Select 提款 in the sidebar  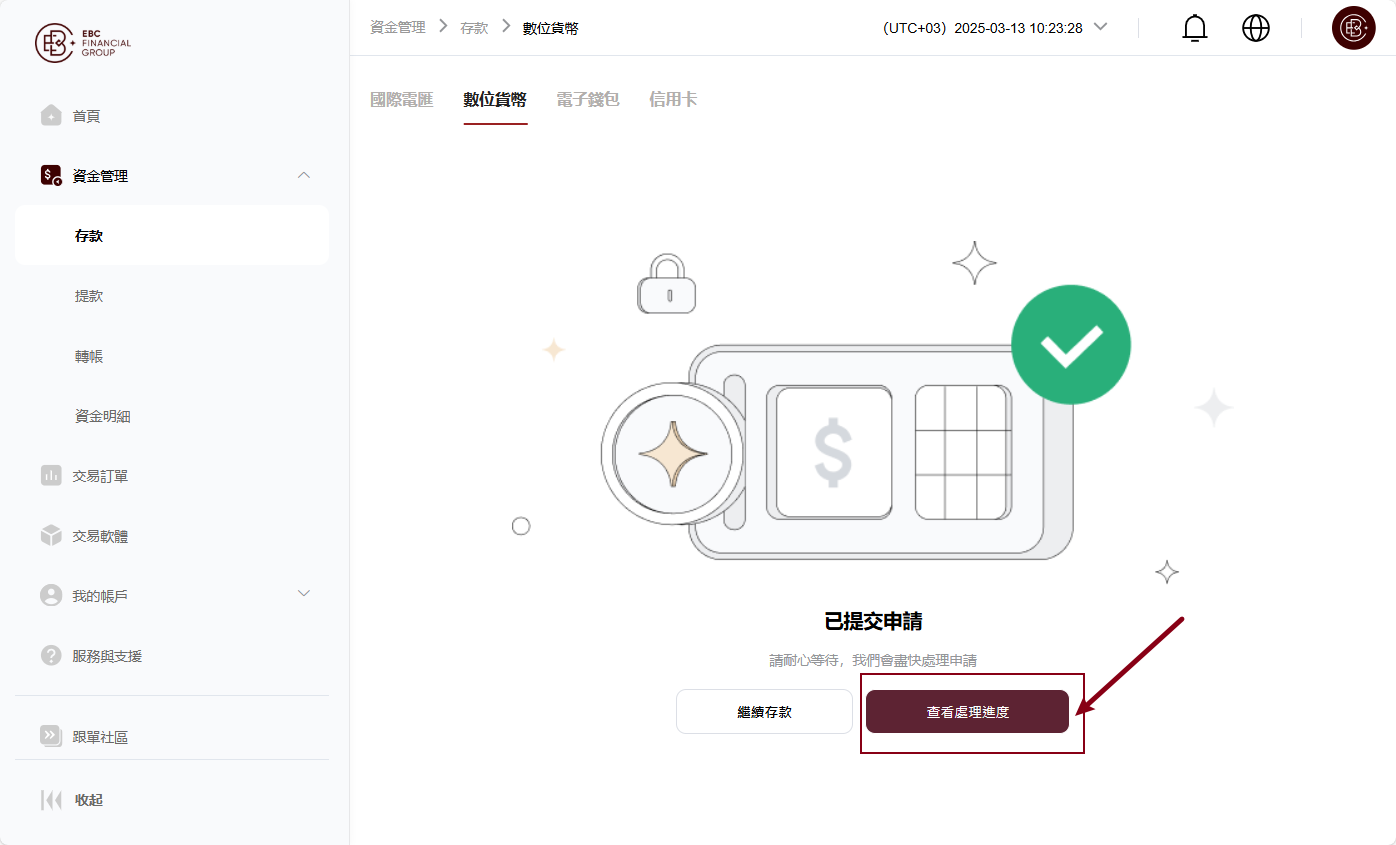click(89, 296)
